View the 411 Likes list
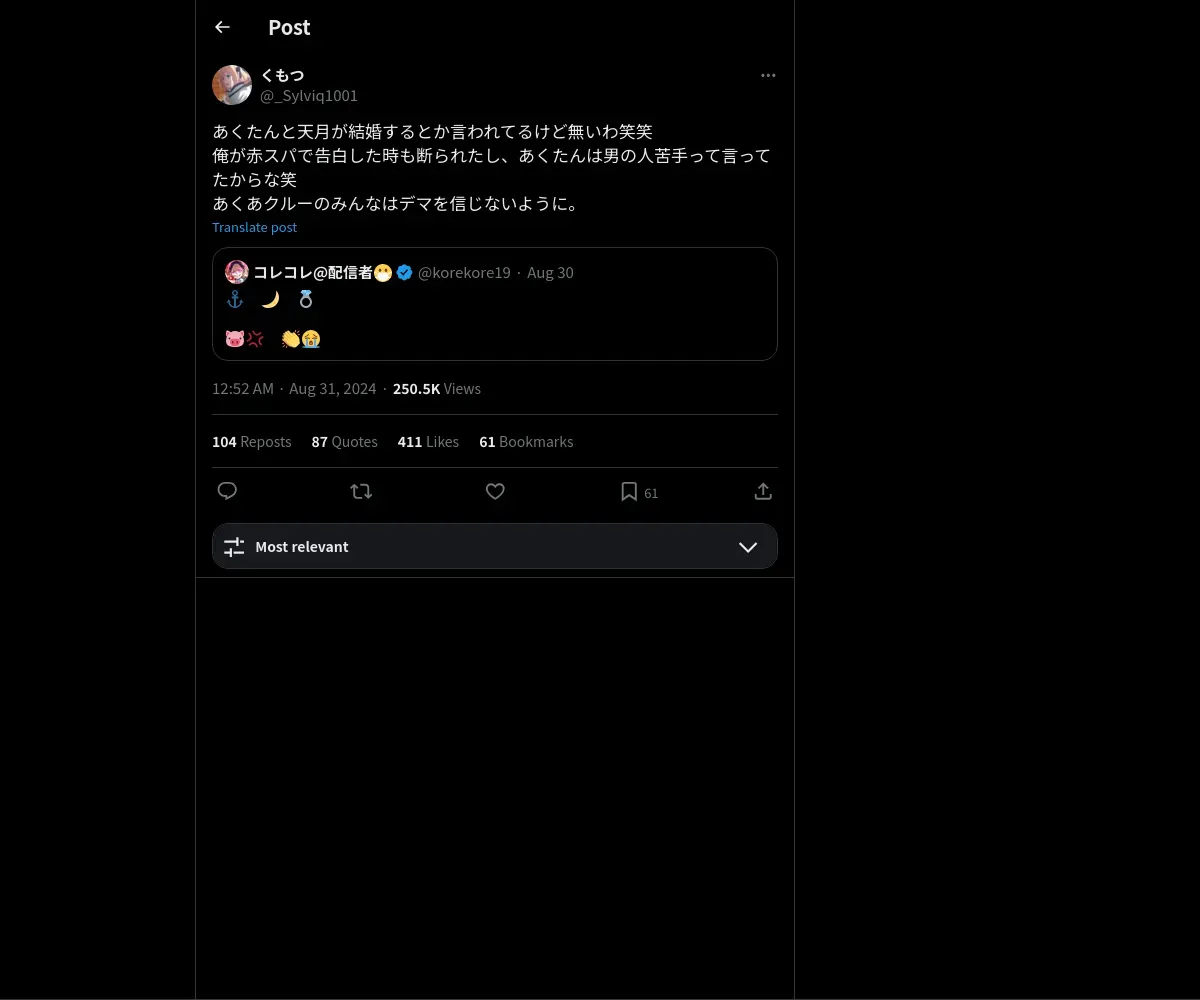This screenshot has width=1200, height=1000. point(428,441)
